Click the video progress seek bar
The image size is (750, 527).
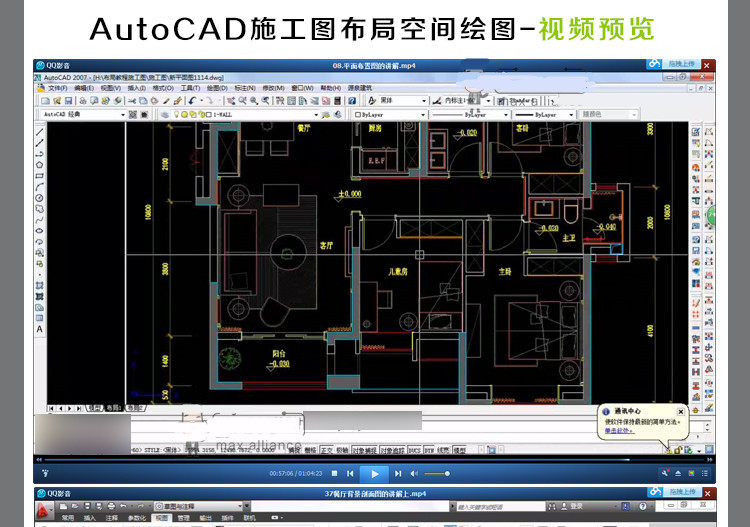coord(374,460)
